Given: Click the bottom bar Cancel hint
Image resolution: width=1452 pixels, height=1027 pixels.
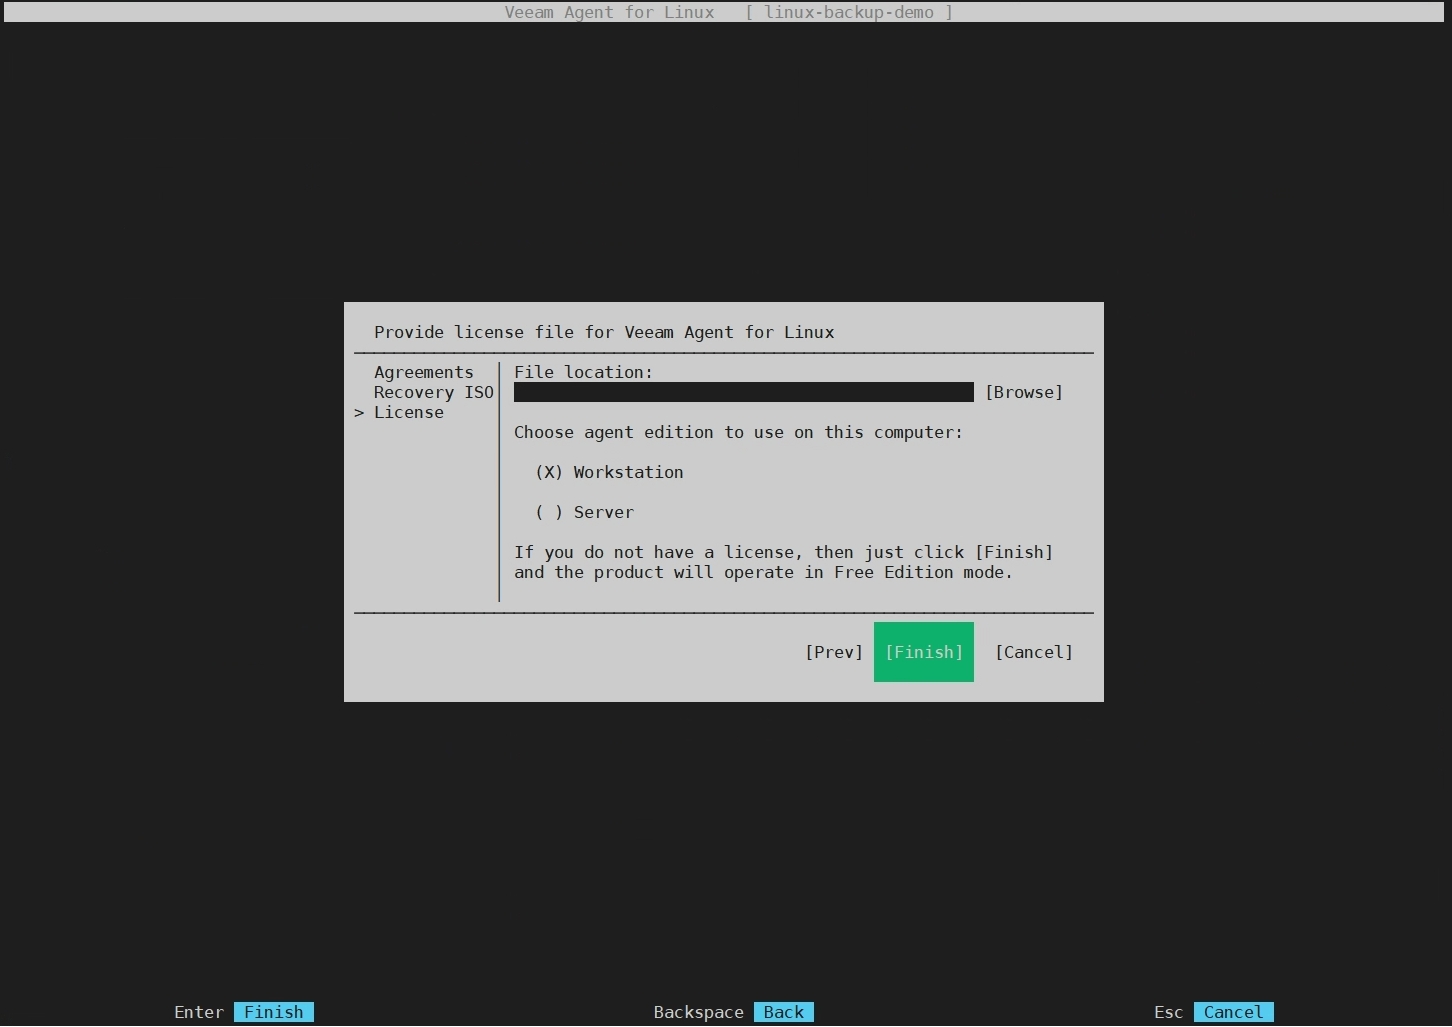Looking at the screenshot, I should coord(1234,1012).
